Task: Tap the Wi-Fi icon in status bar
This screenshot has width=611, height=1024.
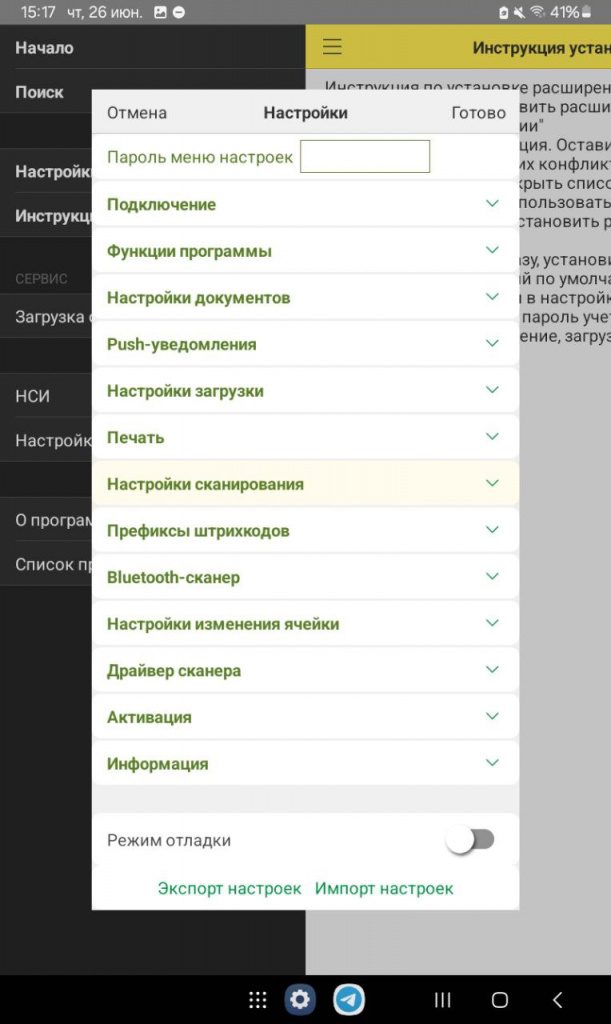Action: tap(537, 12)
